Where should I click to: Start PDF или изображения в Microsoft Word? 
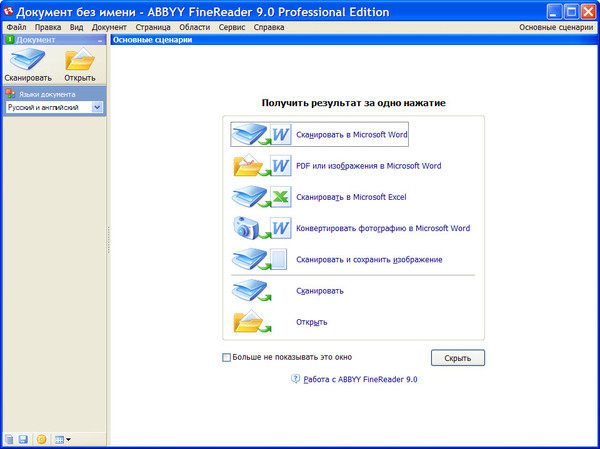coord(337,166)
